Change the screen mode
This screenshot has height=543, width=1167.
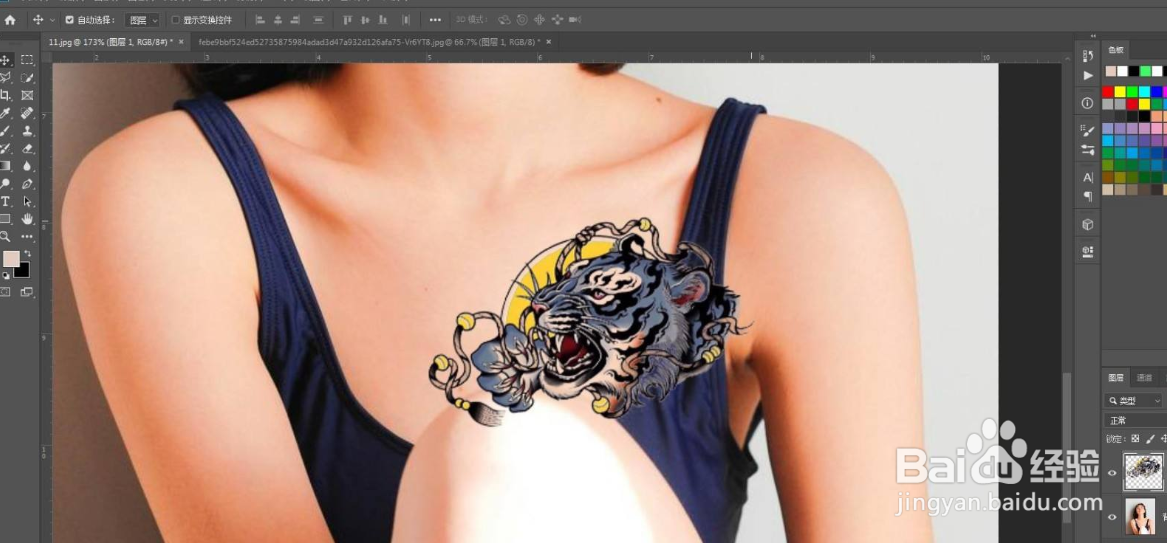[27, 292]
